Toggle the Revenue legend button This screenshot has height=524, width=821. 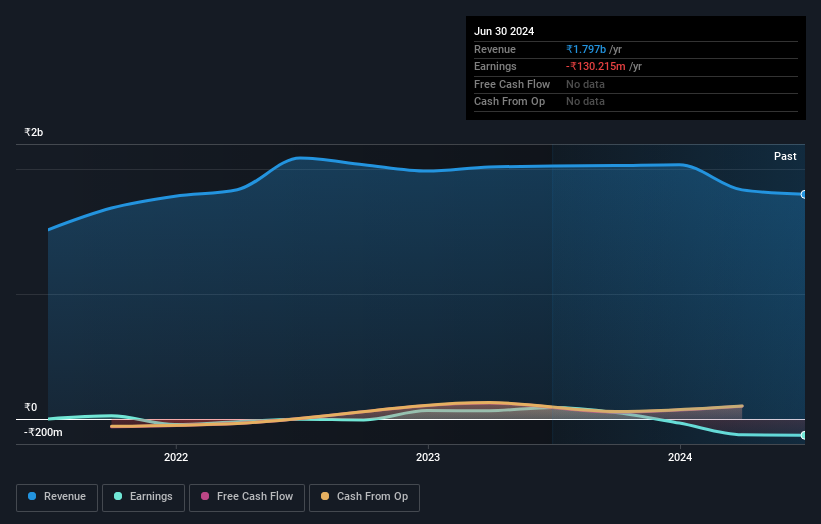point(57,497)
